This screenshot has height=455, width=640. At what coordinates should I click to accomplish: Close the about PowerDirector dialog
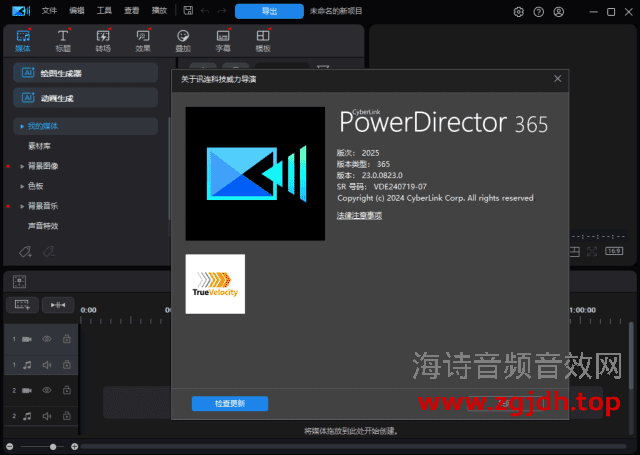click(558, 79)
